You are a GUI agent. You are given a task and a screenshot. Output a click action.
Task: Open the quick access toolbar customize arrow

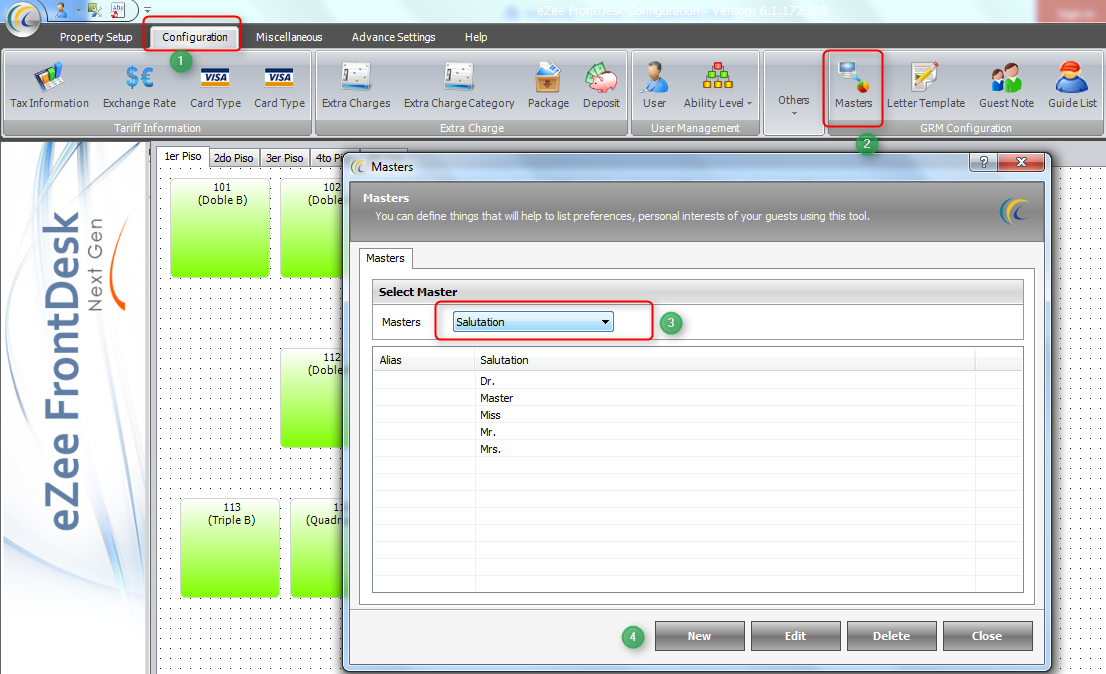[x=147, y=10]
